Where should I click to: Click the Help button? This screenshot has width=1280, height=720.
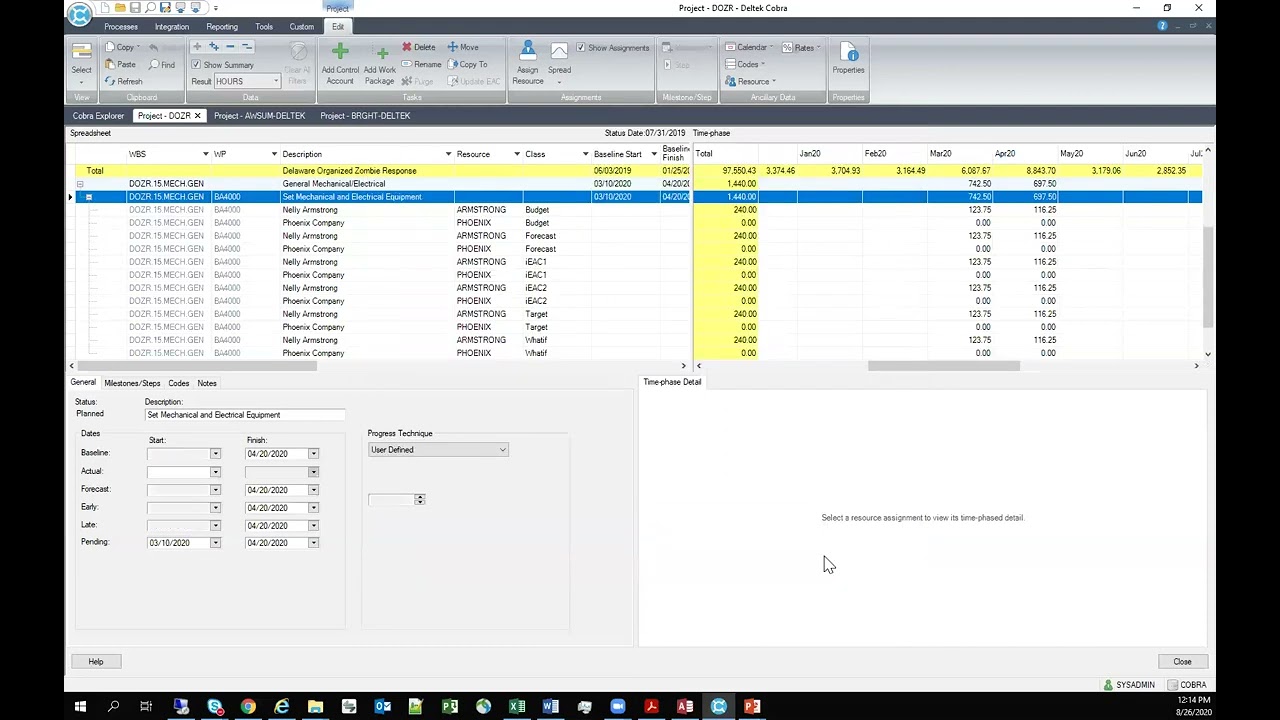point(96,662)
